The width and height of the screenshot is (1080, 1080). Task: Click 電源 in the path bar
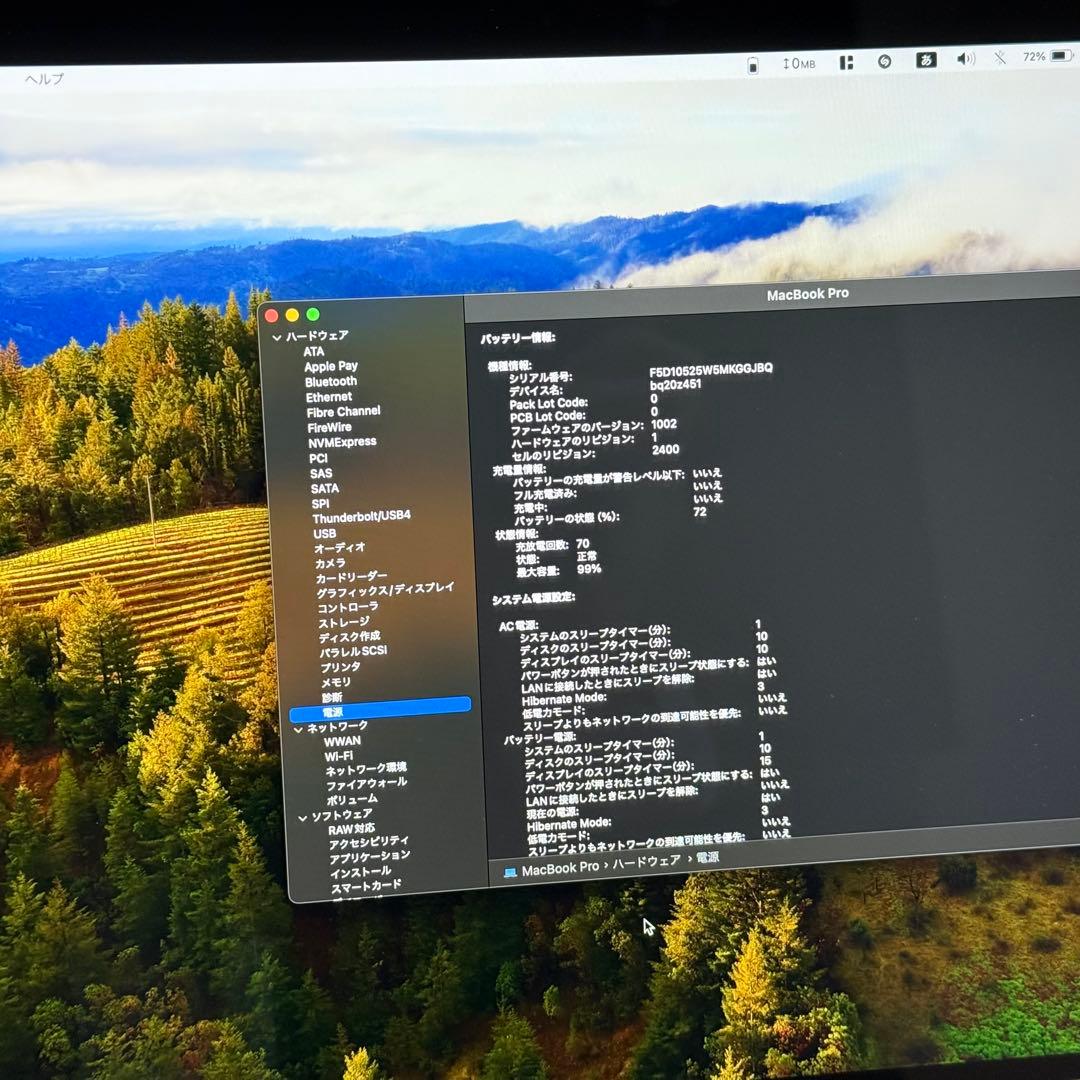pyautogui.click(x=707, y=858)
